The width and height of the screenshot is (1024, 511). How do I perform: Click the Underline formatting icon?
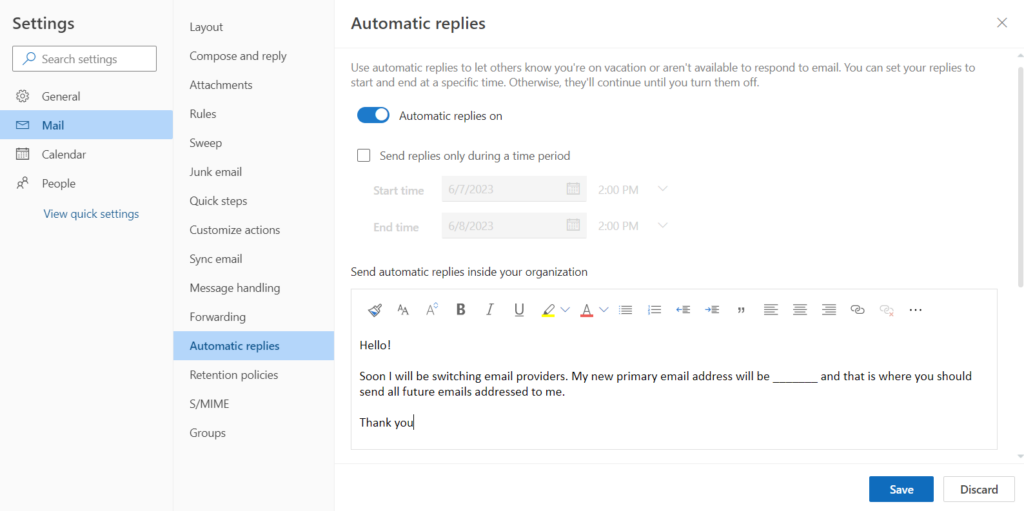tap(519, 310)
